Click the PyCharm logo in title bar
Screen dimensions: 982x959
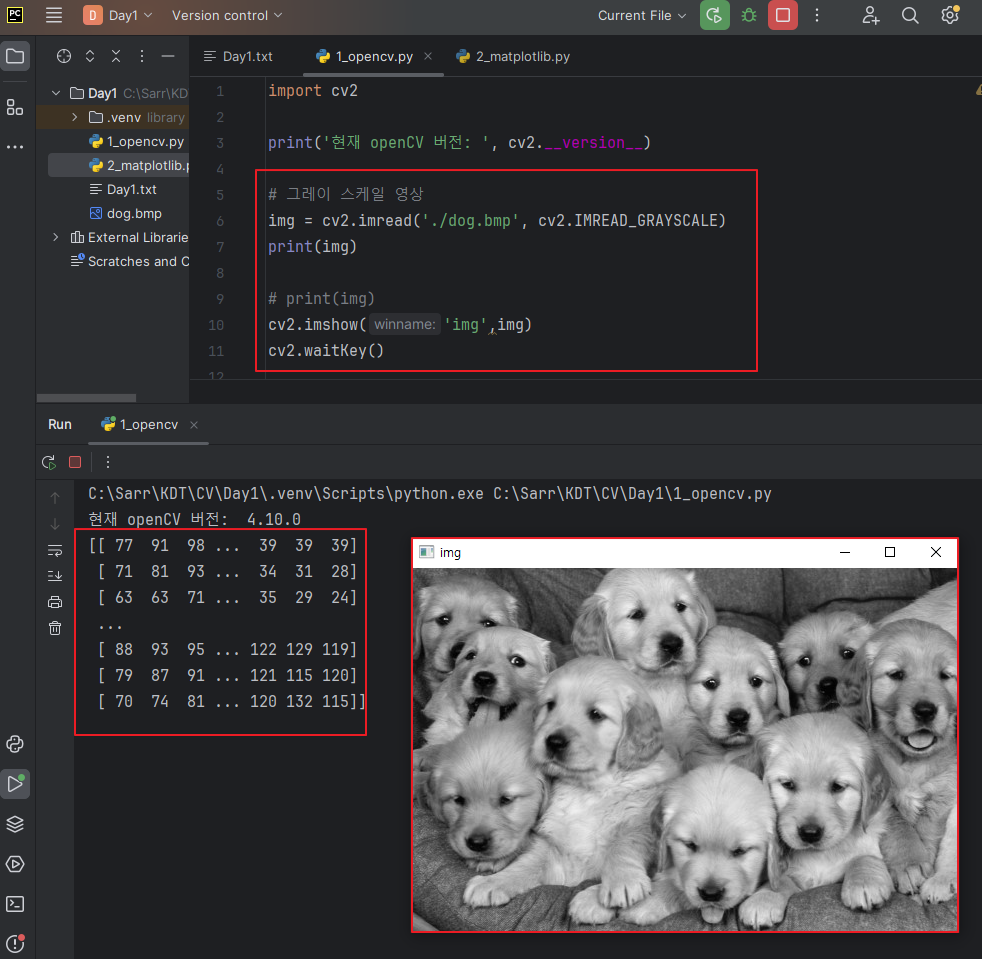[x=15, y=15]
